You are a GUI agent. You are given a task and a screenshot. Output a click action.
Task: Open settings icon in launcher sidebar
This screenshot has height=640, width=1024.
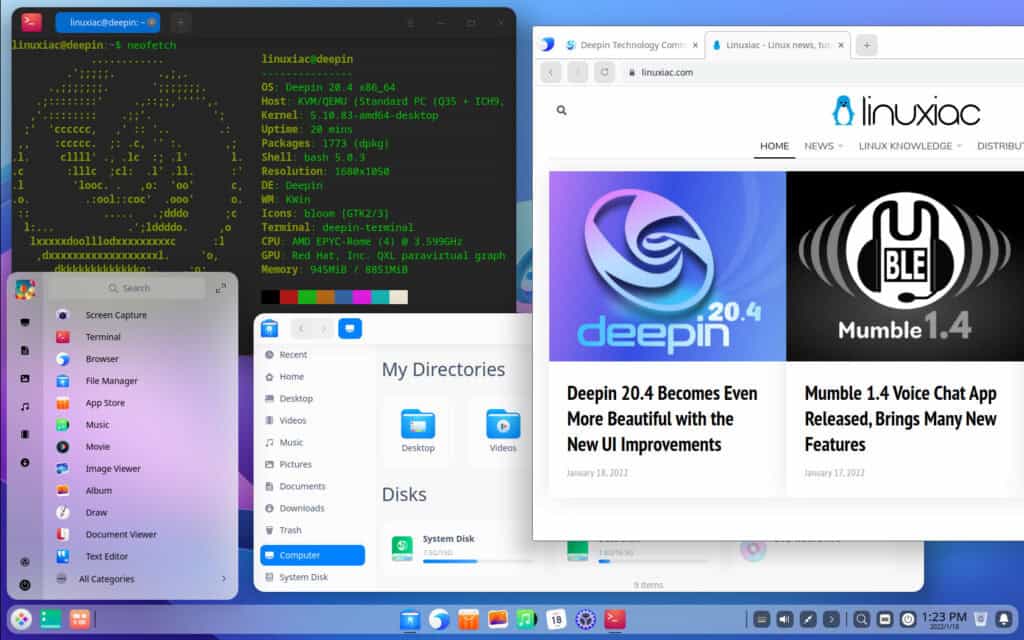coord(25,562)
